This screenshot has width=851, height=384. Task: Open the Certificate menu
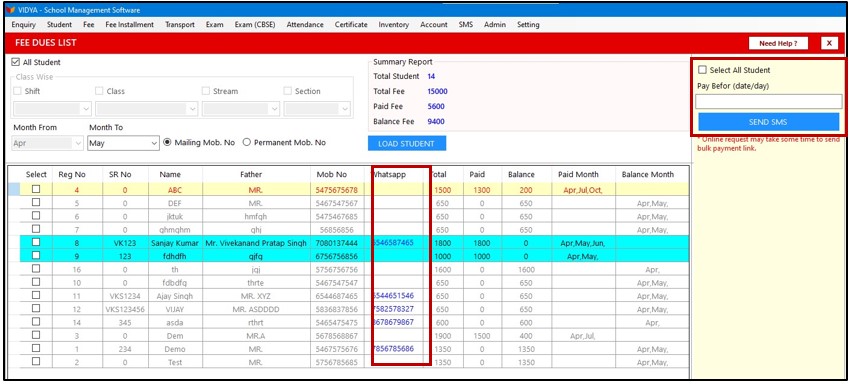click(x=351, y=25)
